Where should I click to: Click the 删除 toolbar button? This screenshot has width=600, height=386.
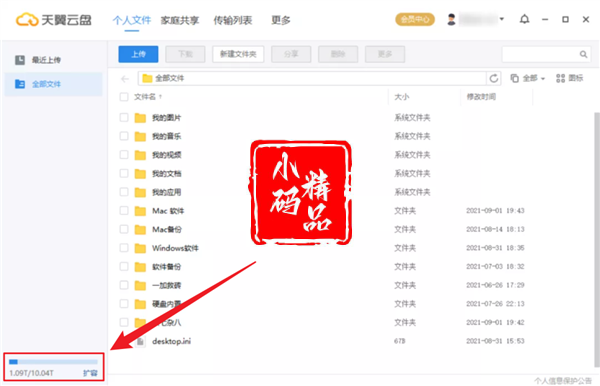click(x=338, y=54)
